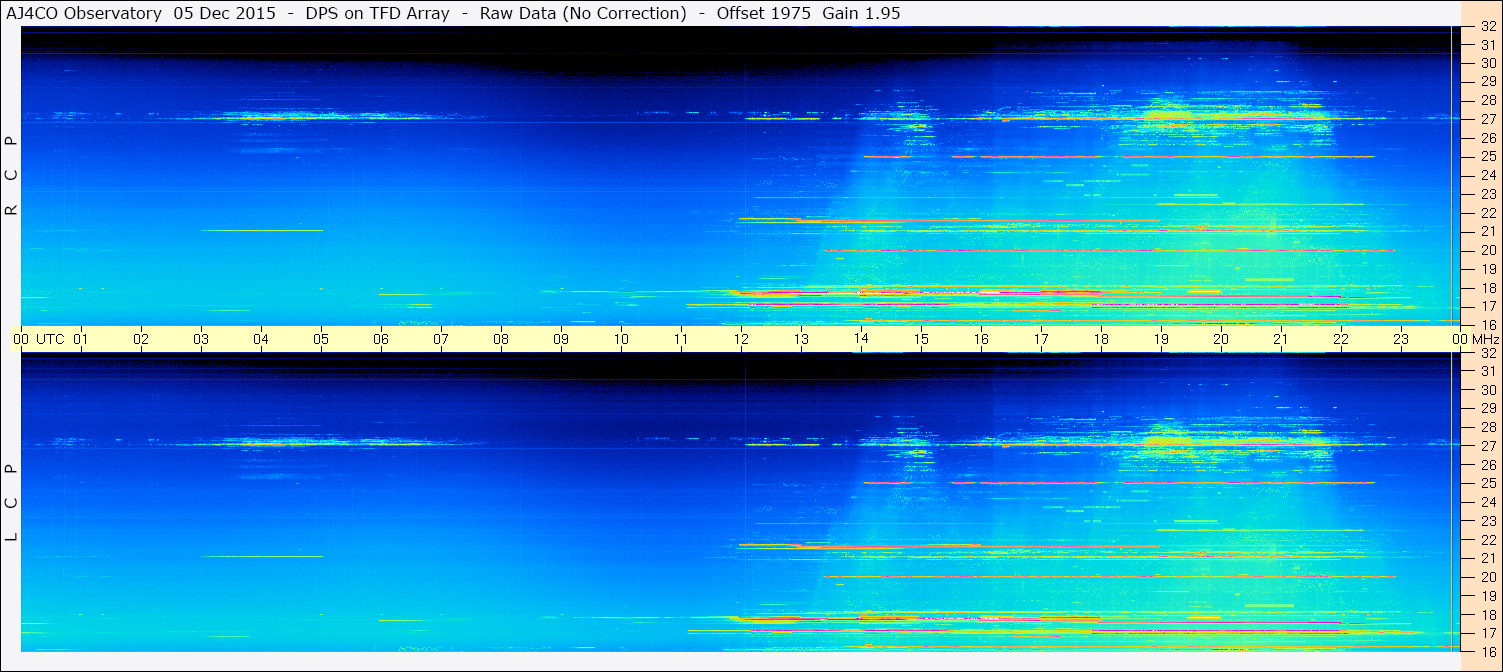Click the 30 MHz tick on the LCP scale
Image resolution: width=1503 pixels, height=672 pixels.
[1487, 390]
